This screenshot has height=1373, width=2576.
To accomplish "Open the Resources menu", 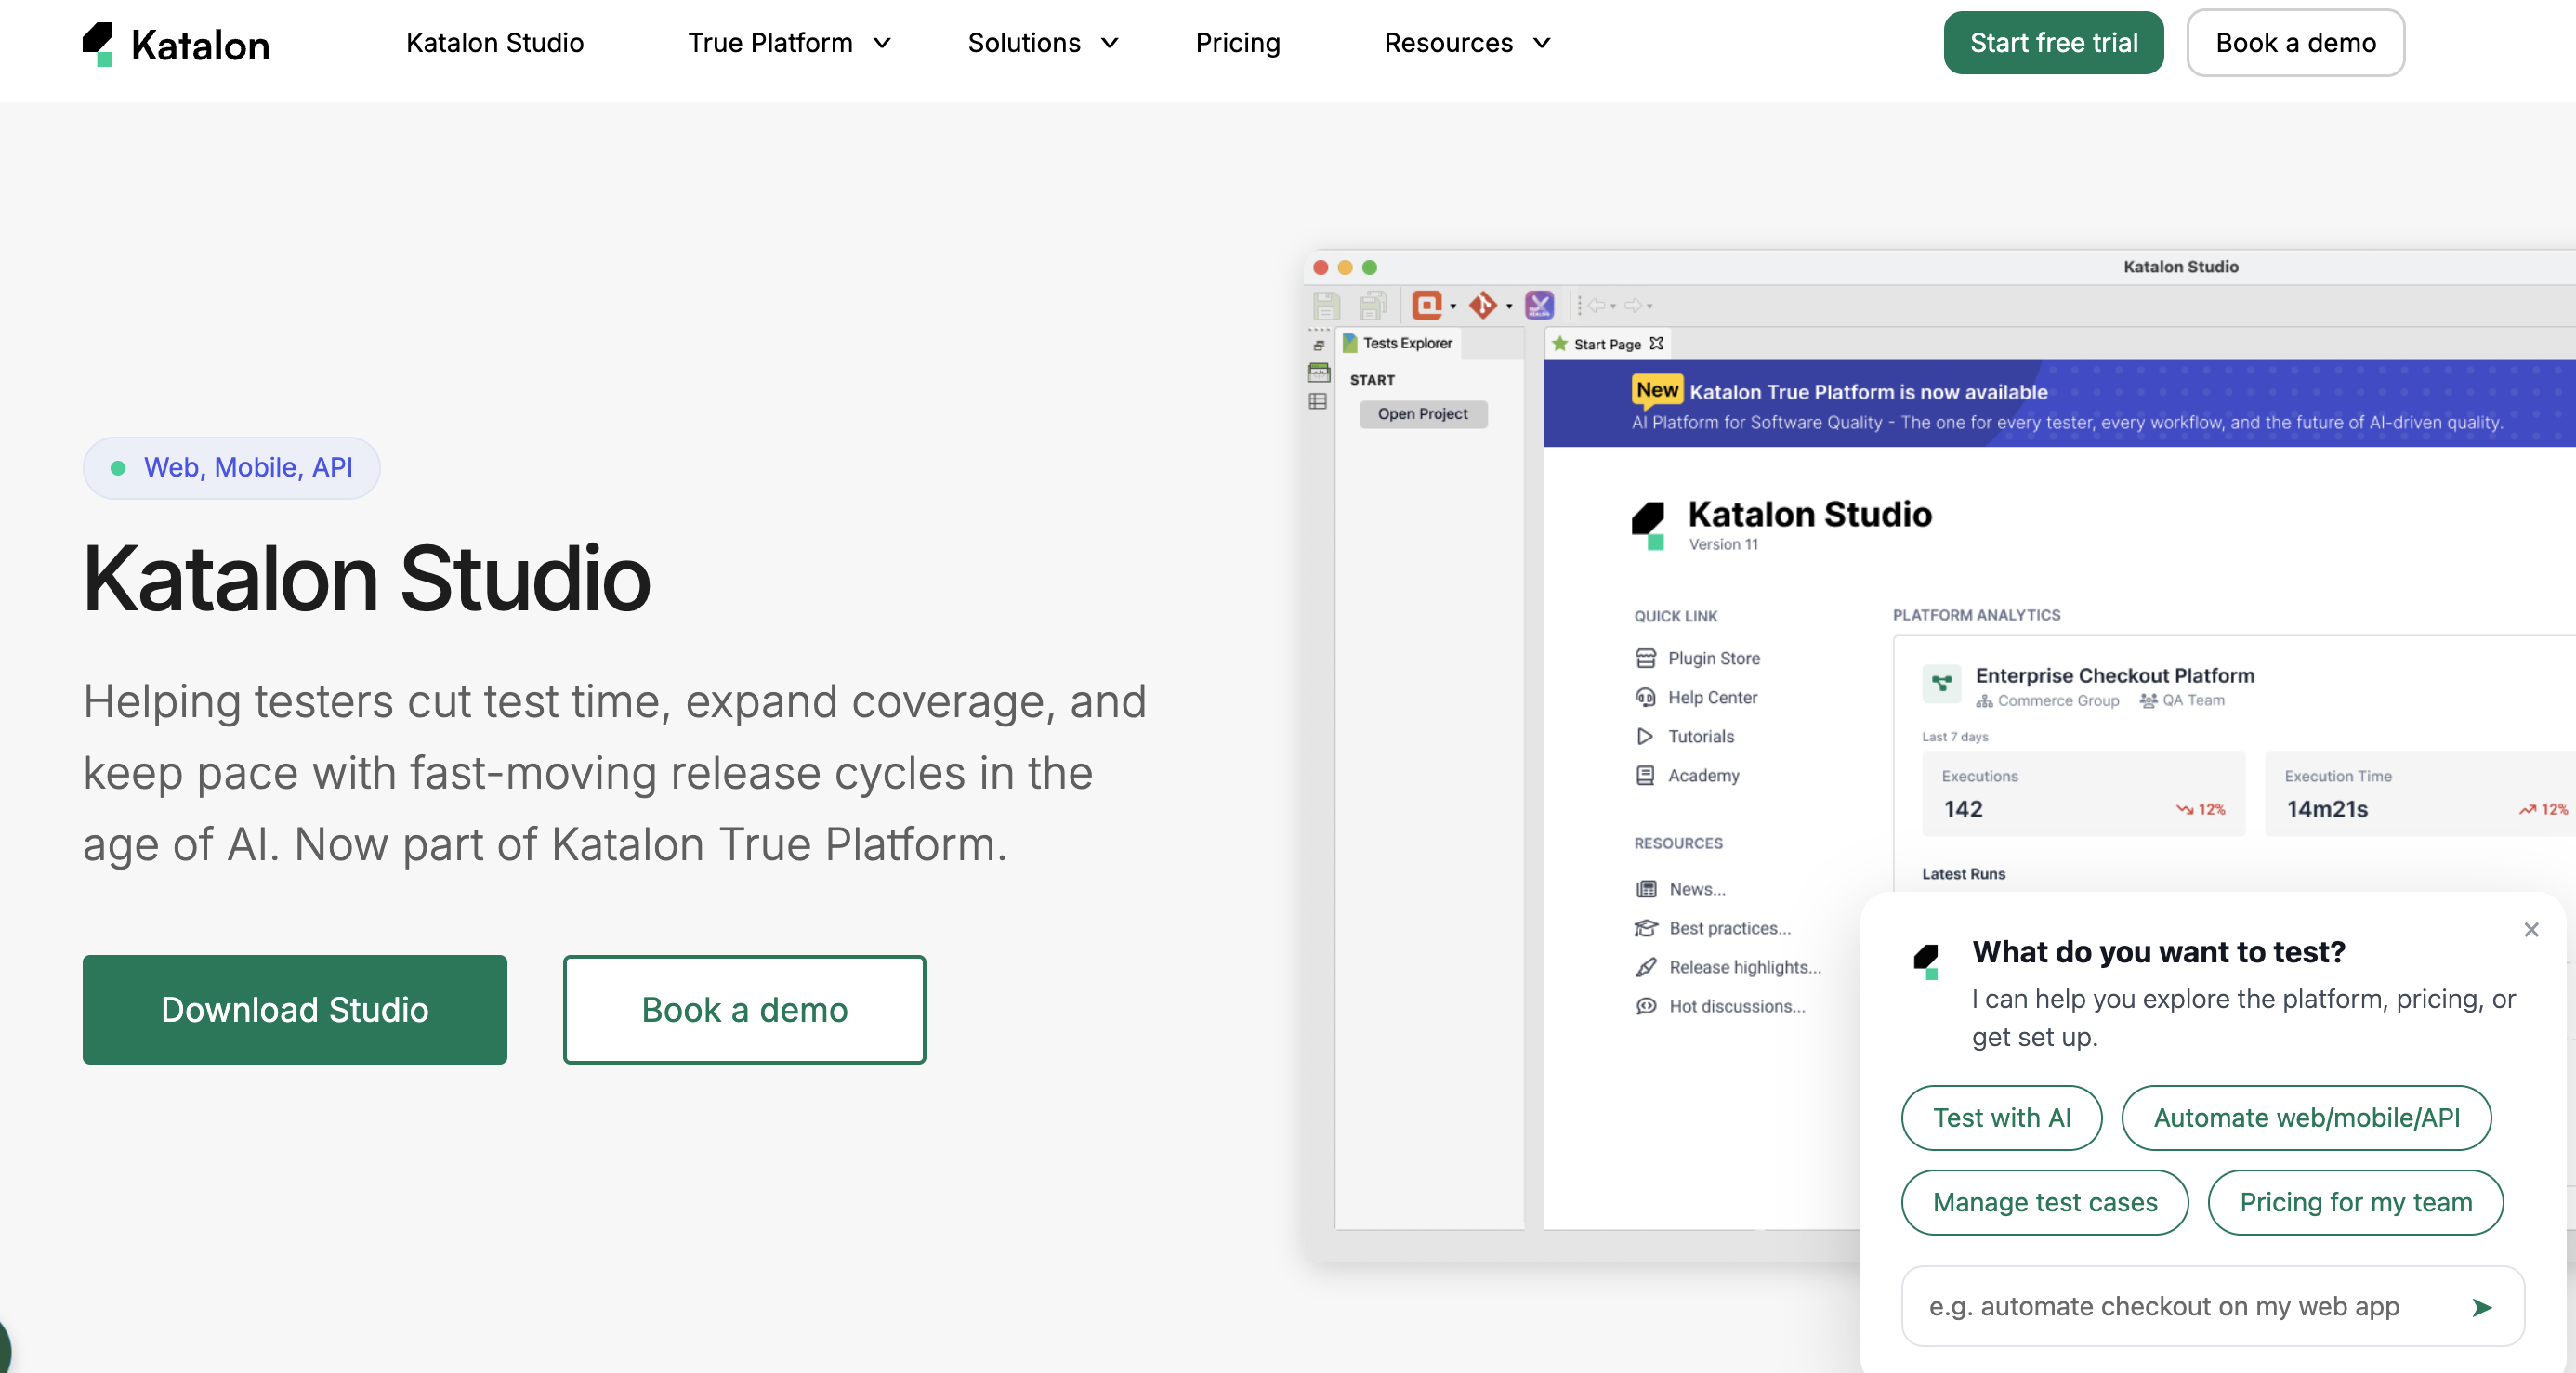I will (x=1448, y=43).
